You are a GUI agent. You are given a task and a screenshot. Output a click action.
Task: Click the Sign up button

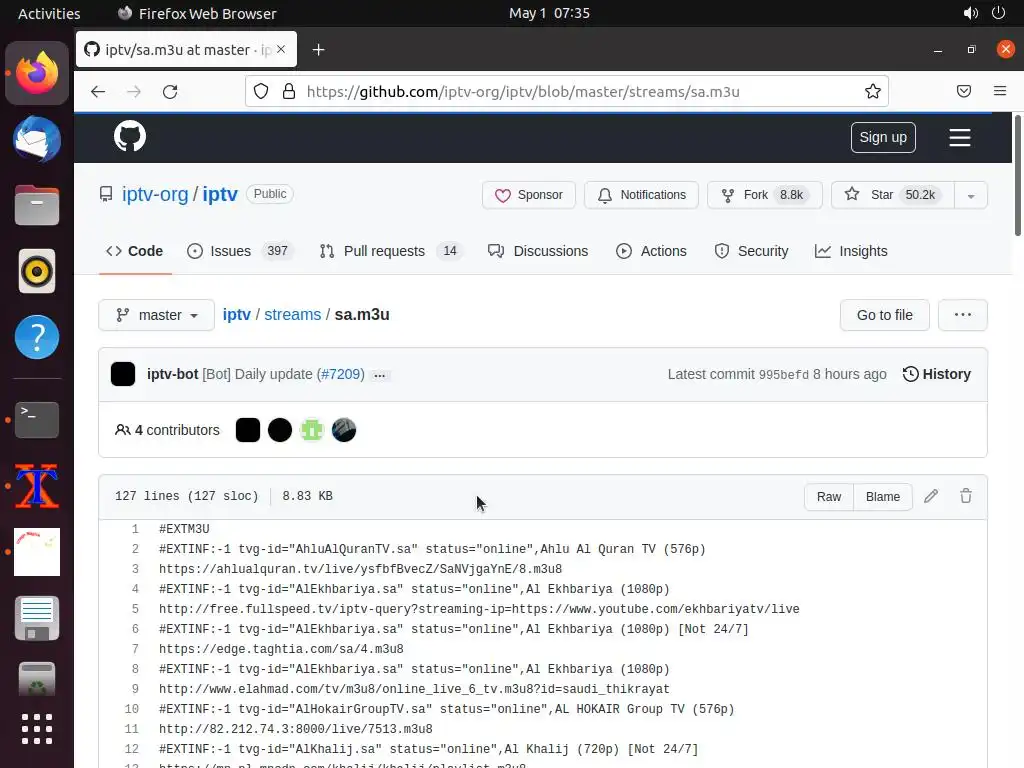[883, 137]
